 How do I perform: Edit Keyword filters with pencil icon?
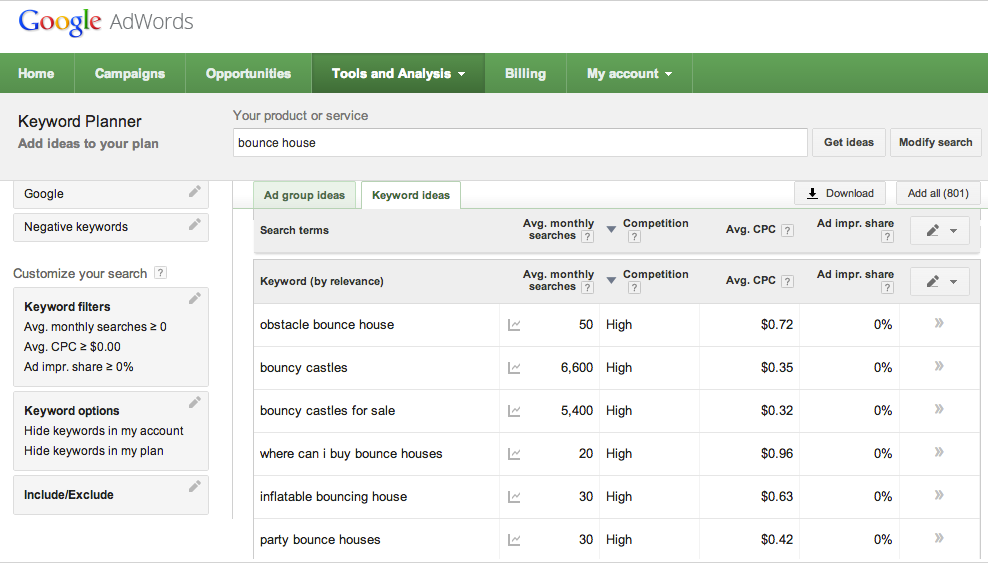pos(195,298)
